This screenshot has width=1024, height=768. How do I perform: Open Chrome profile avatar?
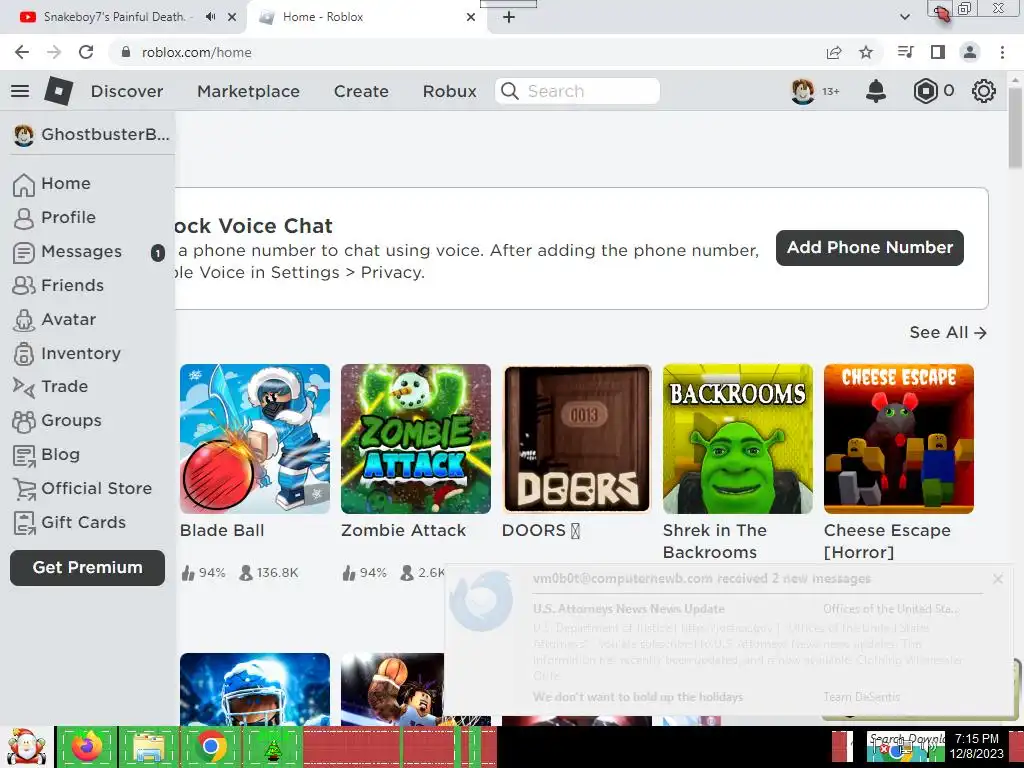970,52
